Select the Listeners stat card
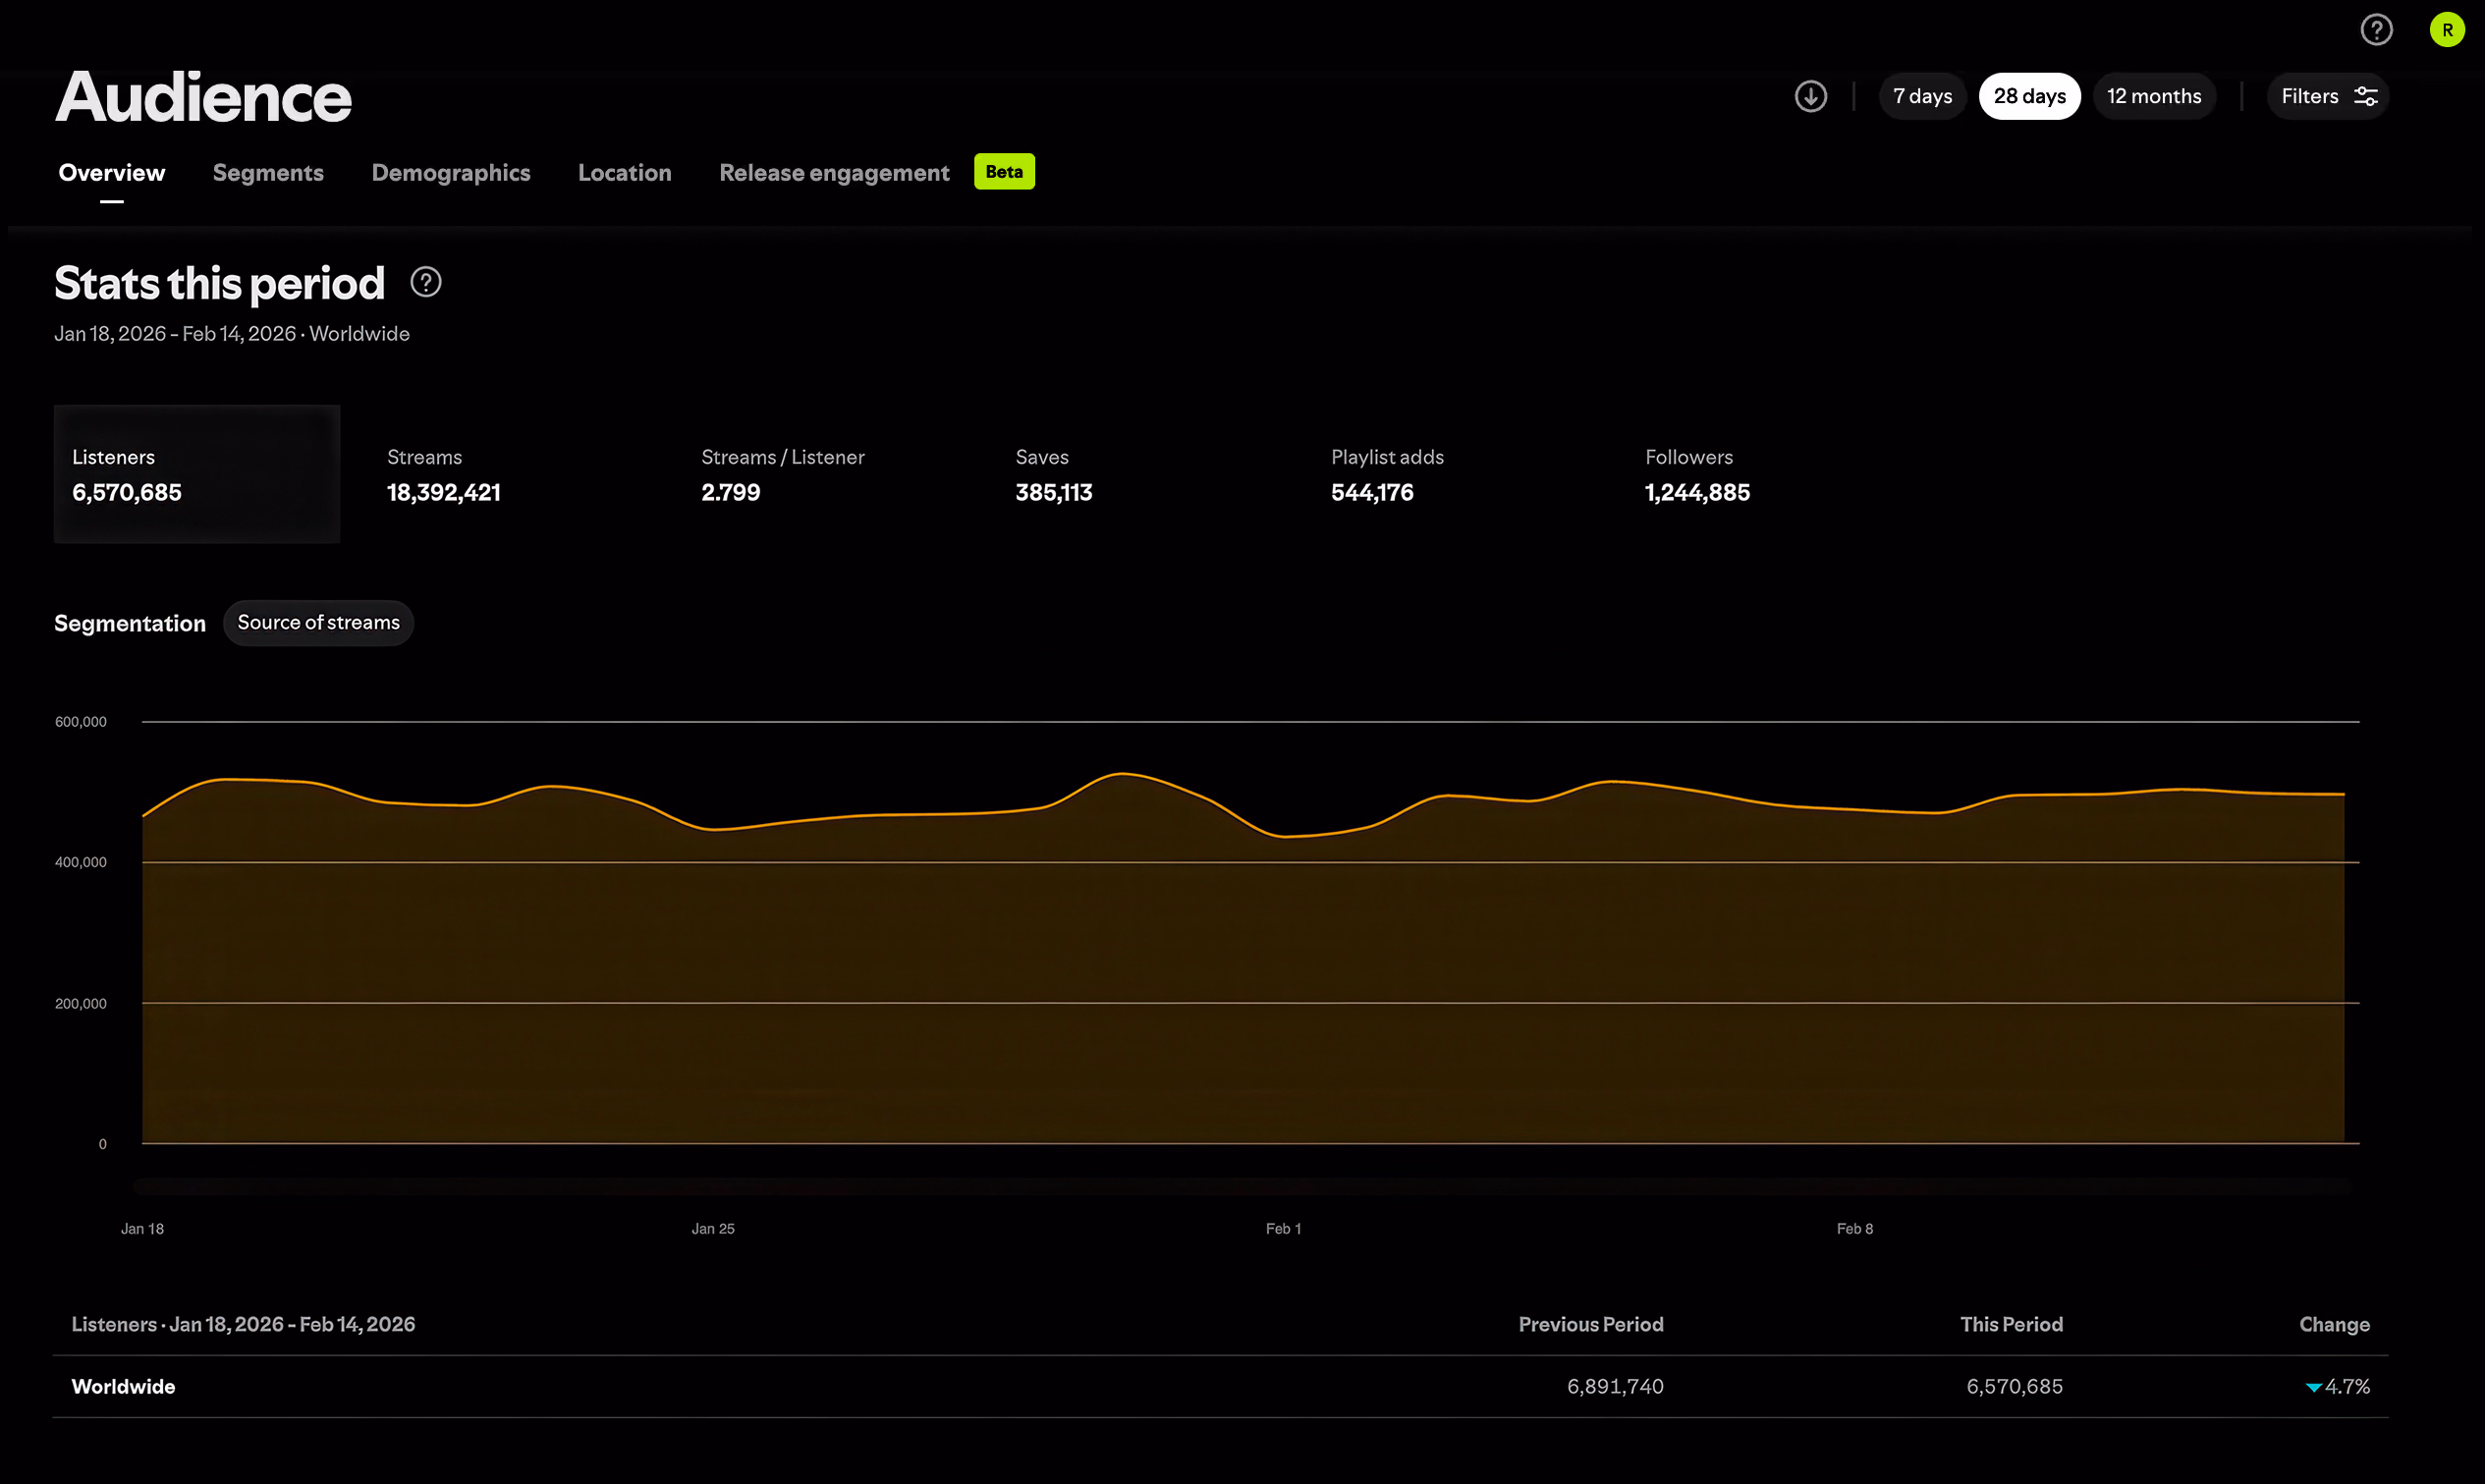 pos(197,474)
